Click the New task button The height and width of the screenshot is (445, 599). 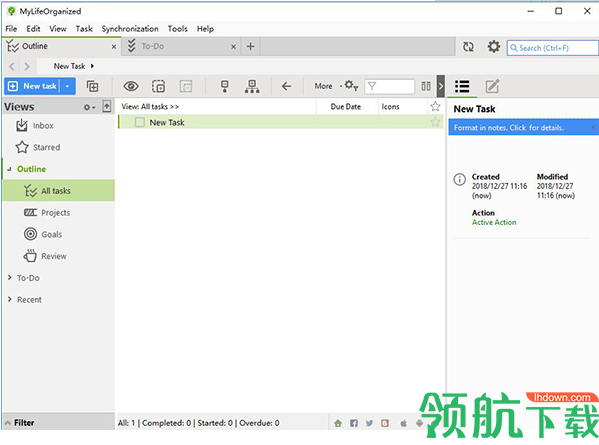point(33,86)
